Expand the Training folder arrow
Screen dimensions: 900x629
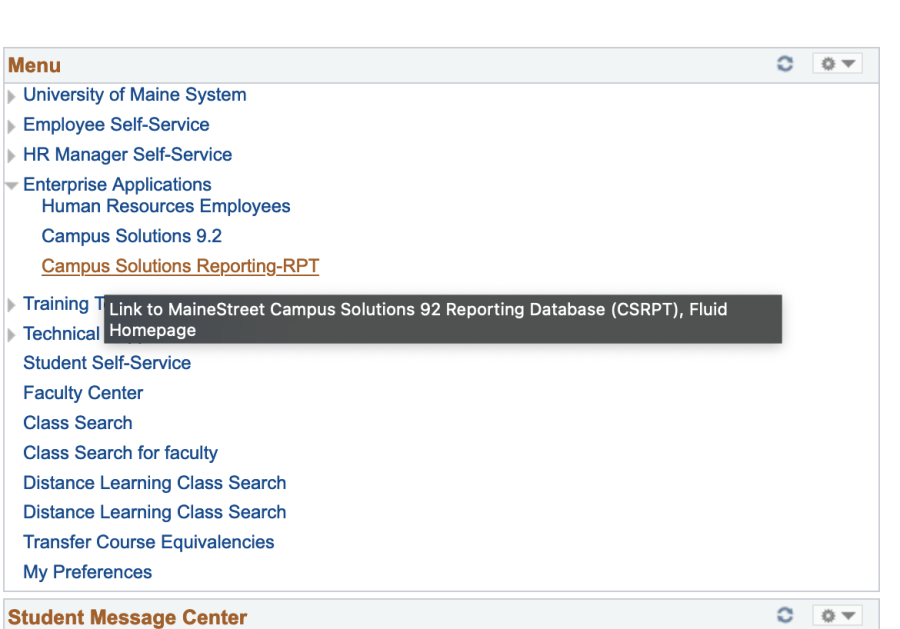point(11,305)
